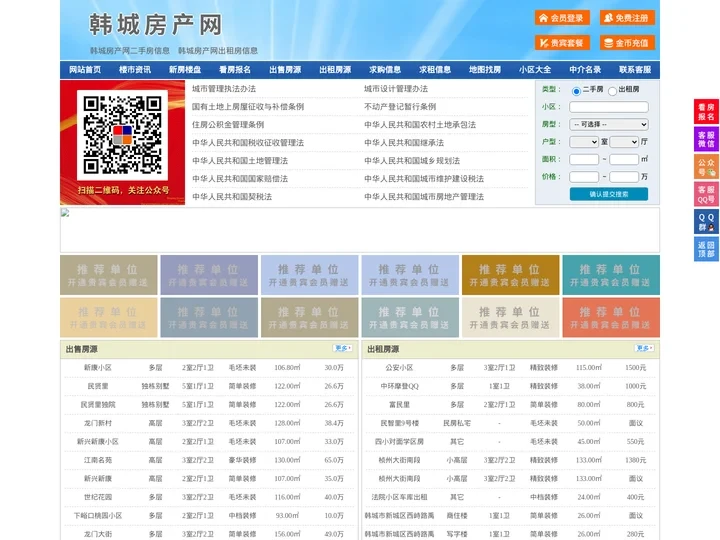
Task: Open 中华人民共和国土地管理法 link
Action: pyautogui.click(x=240, y=161)
